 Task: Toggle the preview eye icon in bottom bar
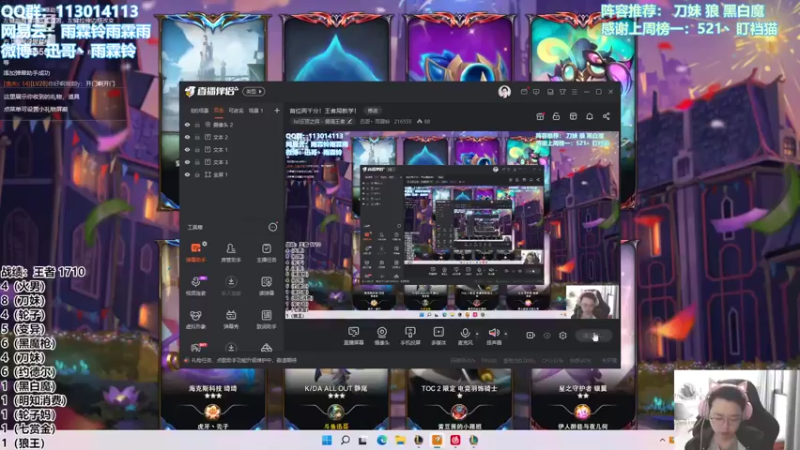tap(546, 335)
